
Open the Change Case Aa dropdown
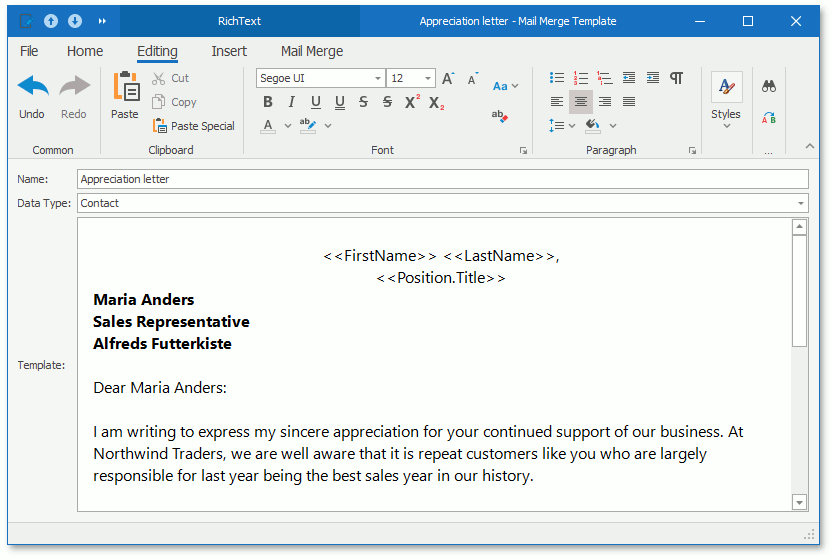pyautogui.click(x=505, y=86)
